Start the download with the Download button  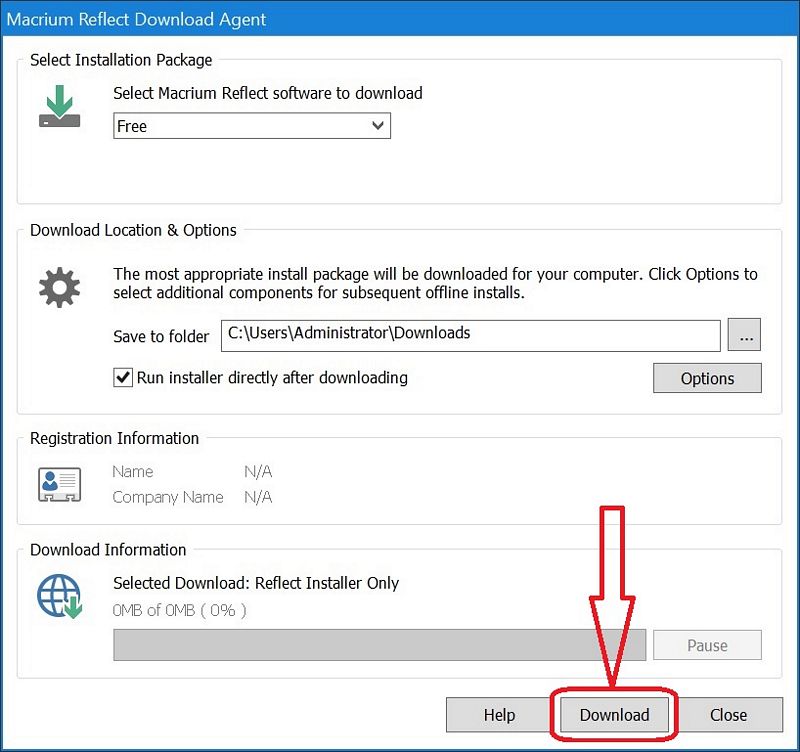tap(614, 715)
